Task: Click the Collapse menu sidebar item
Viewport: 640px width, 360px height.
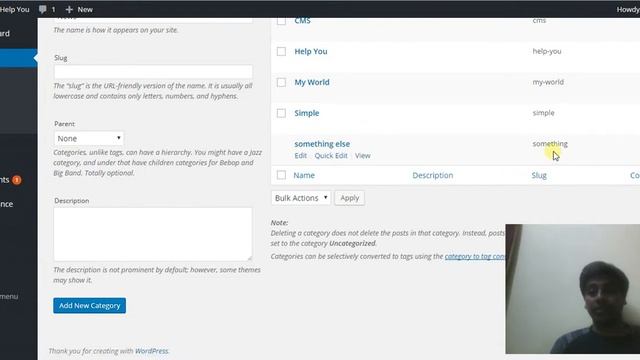Action: point(9,297)
